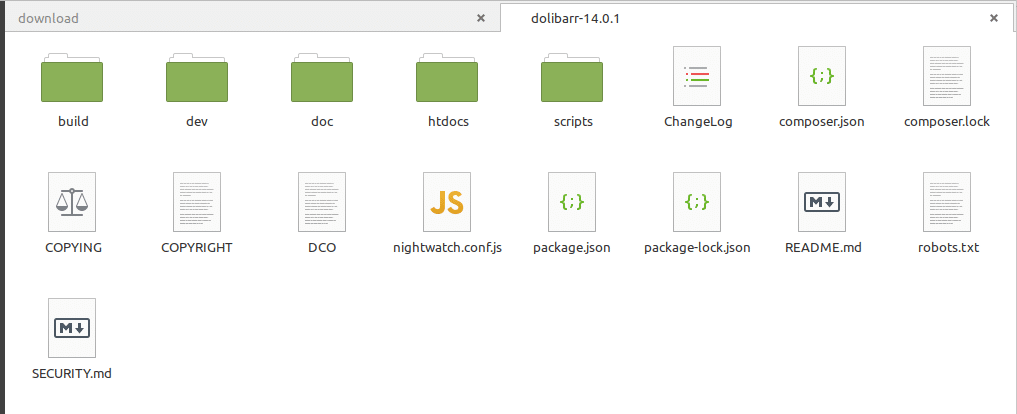The height and width of the screenshot is (414, 1017).
Task: Click the 'scripts' folder name label
Action: tap(573, 121)
